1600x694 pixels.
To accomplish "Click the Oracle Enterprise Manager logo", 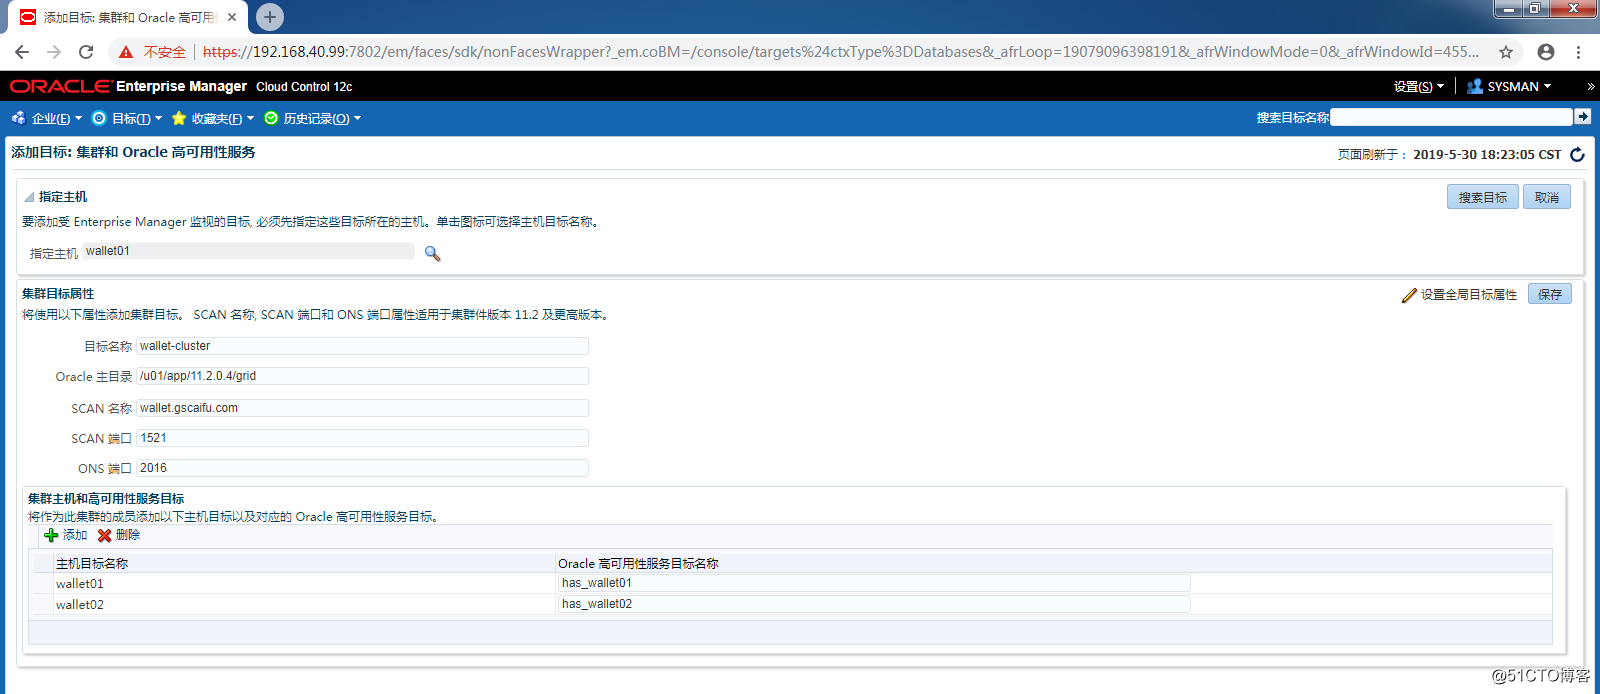I will [x=128, y=86].
